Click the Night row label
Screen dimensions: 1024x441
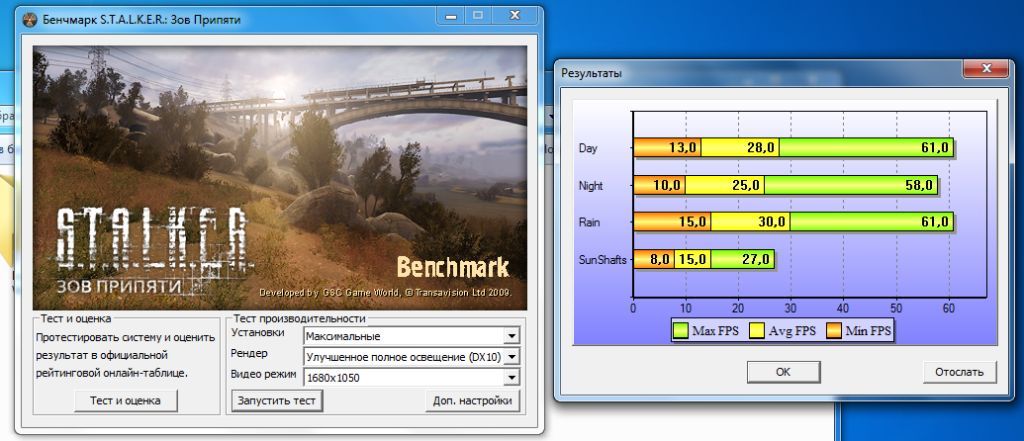click(591, 186)
